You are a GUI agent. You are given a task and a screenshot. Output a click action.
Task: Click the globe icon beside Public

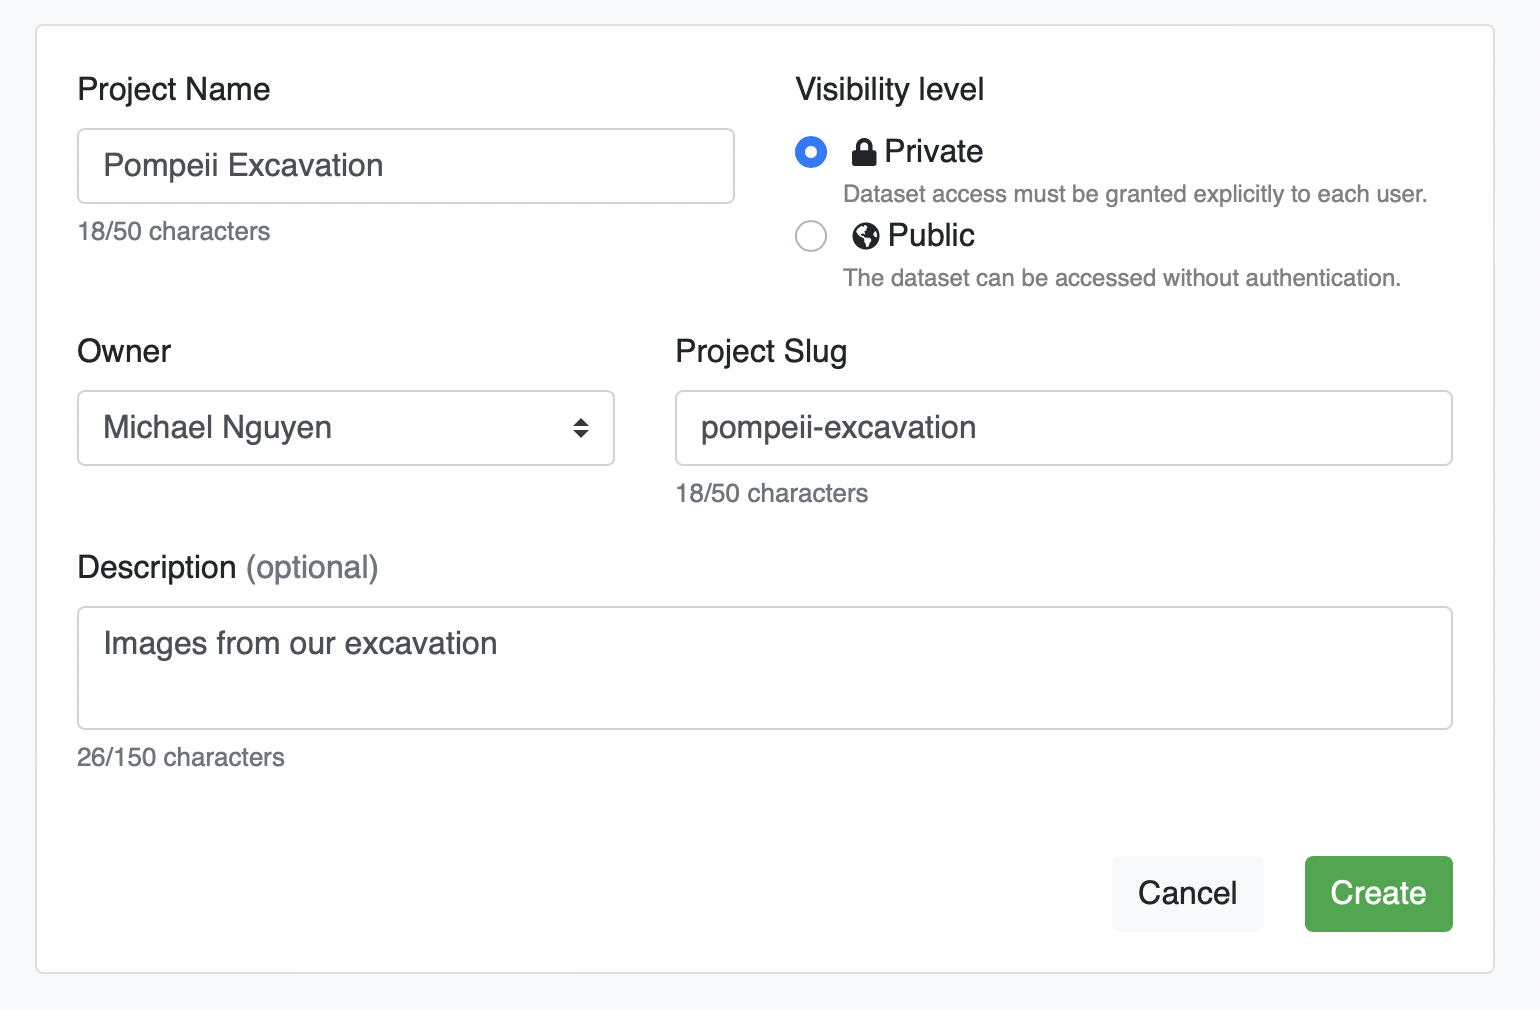866,236
